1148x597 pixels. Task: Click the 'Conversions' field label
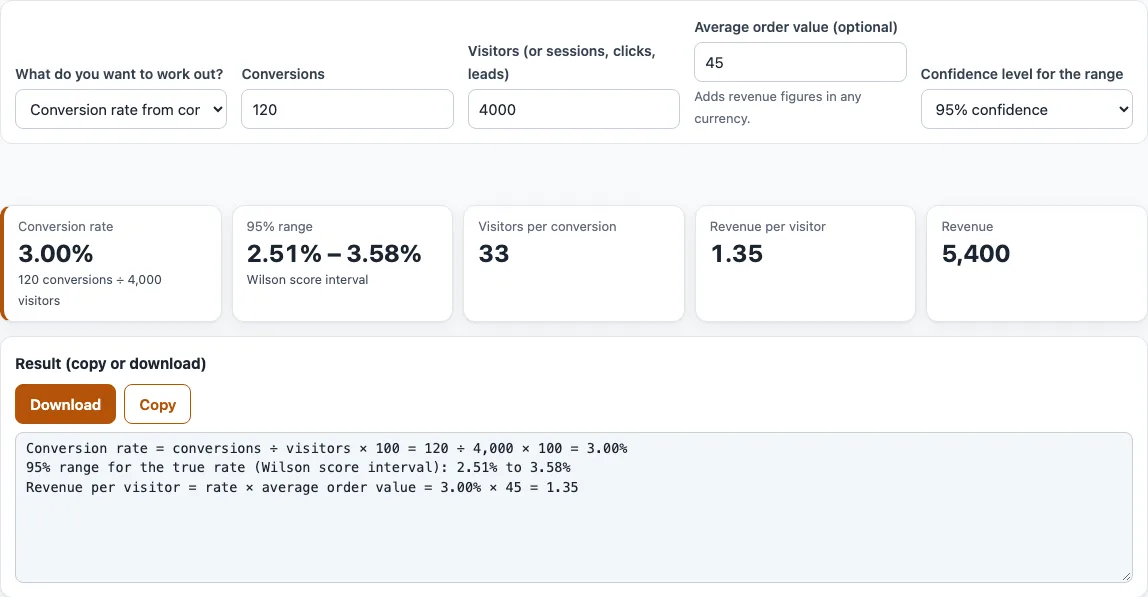(x=283, y=74)
